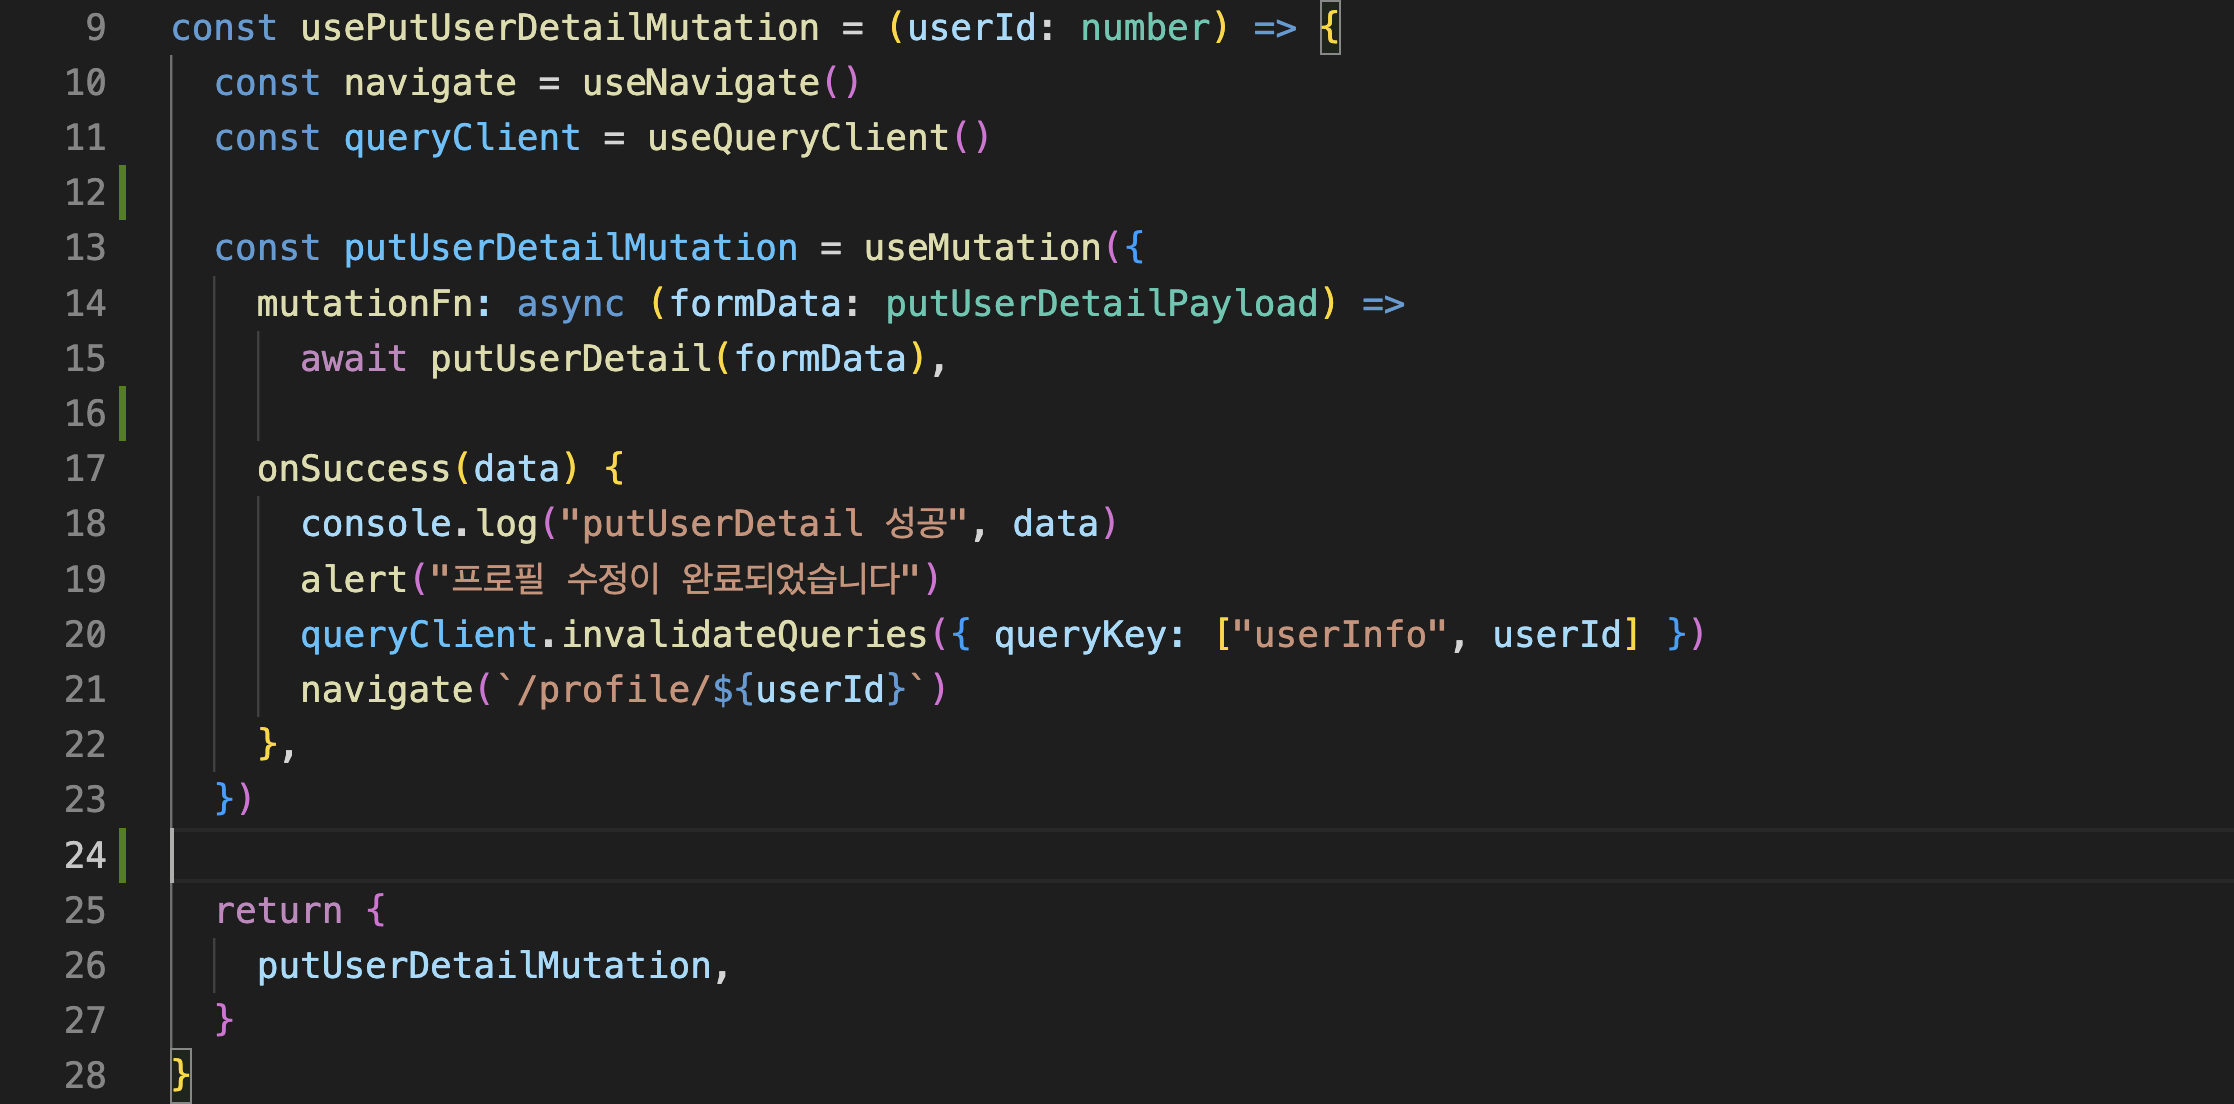The width and height of the screenshot is (2234, 1104).
Task: Click the useMutation call on line 13
Action: [982, 248]
